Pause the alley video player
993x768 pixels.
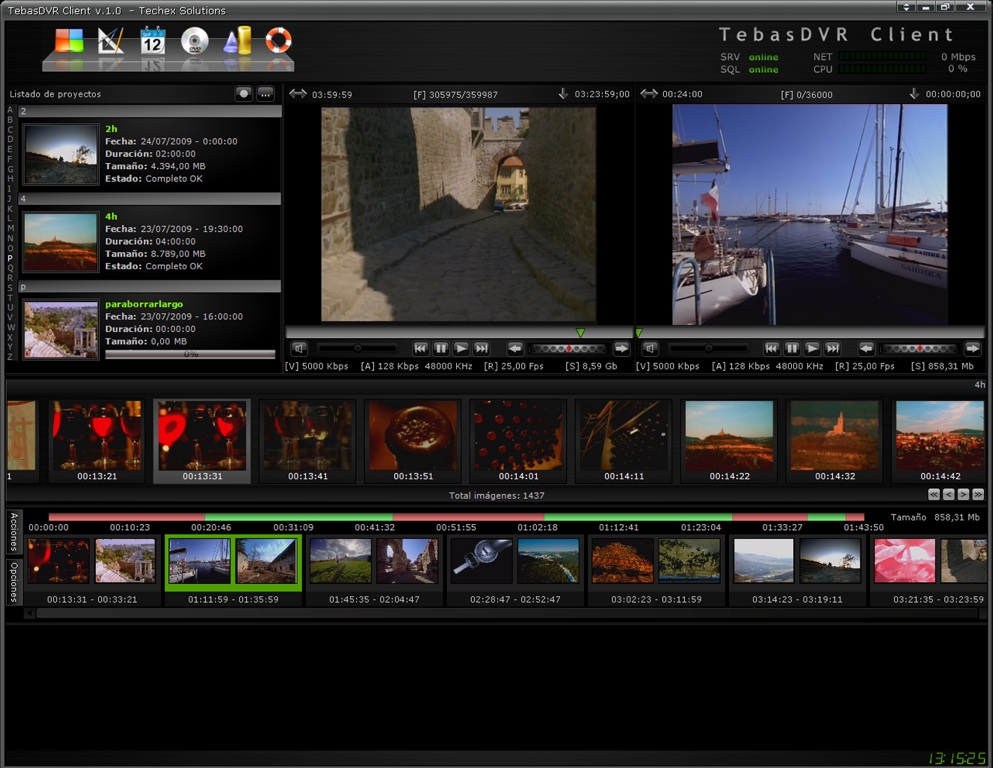click(x=441, y=348)
